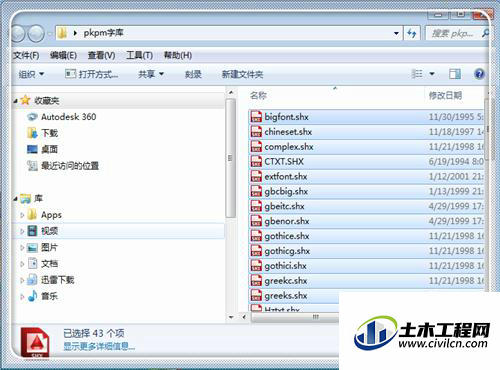Image resolution: width=500 pixels, height=370 pixels.
Task: Expand the Documents (文档) library node
Action: coord(22,264)
